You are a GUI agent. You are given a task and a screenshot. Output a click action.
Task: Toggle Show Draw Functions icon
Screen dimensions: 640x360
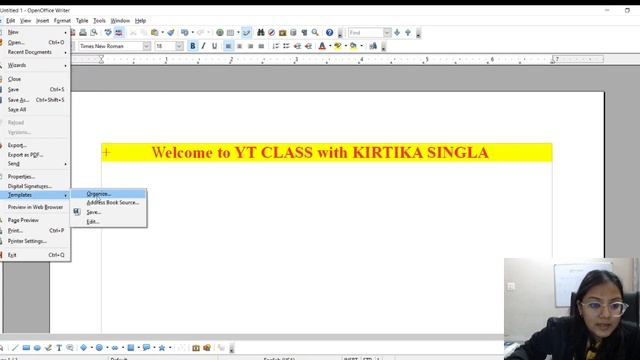(246, 33)
